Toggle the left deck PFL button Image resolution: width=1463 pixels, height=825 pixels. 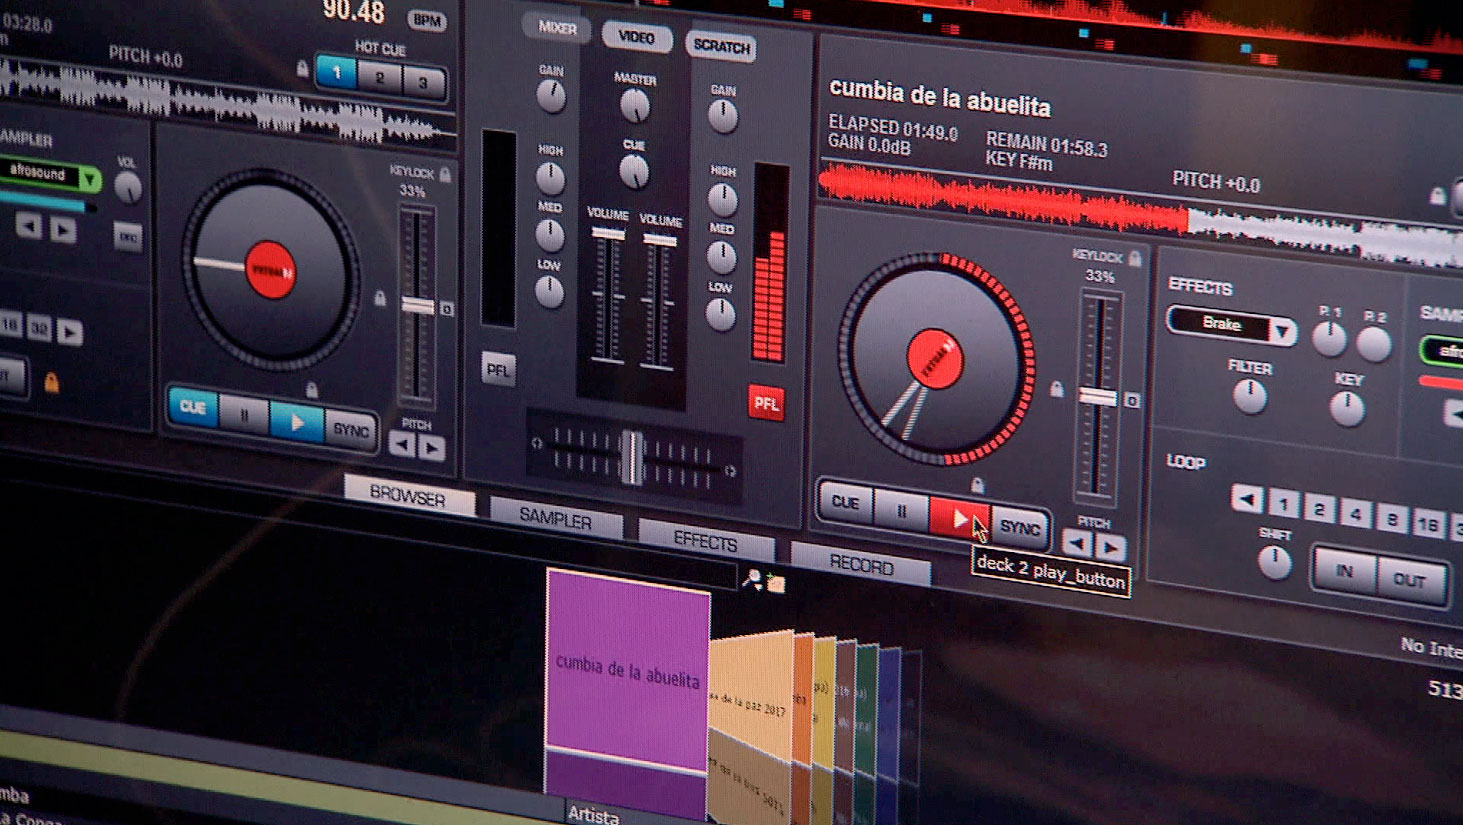[498, 370]
